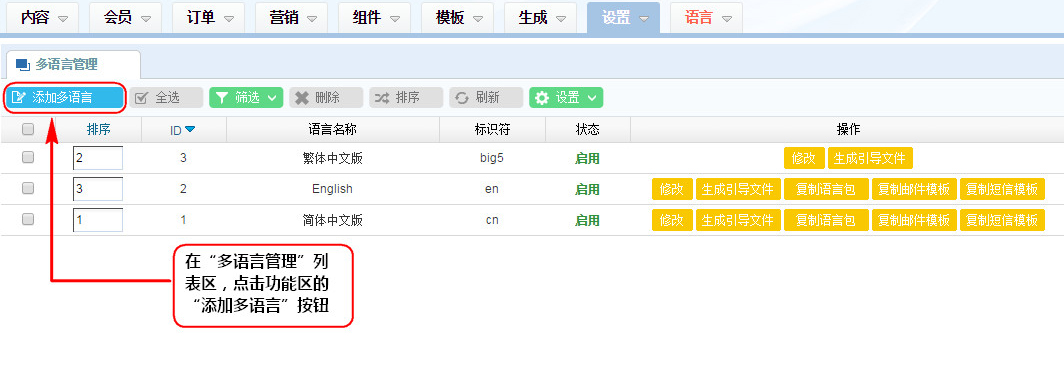The image size is (1064, 376).
Task: Click 复制语言包 for English row
Action: click(x=826, y=189)
